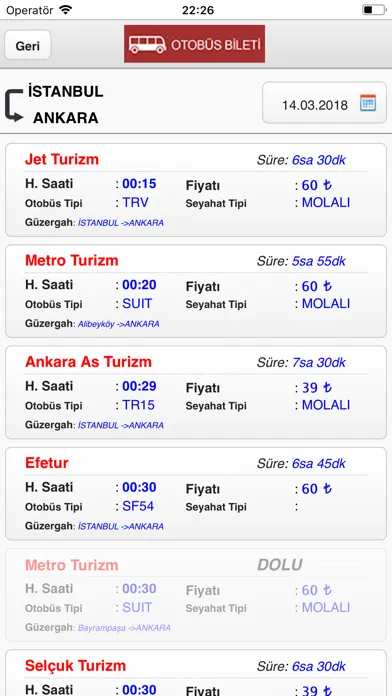392x696 pixels.
Task: Select the Metro Turizm 00:20 Alibeyköy trip
Action: [x=196, y=291]
